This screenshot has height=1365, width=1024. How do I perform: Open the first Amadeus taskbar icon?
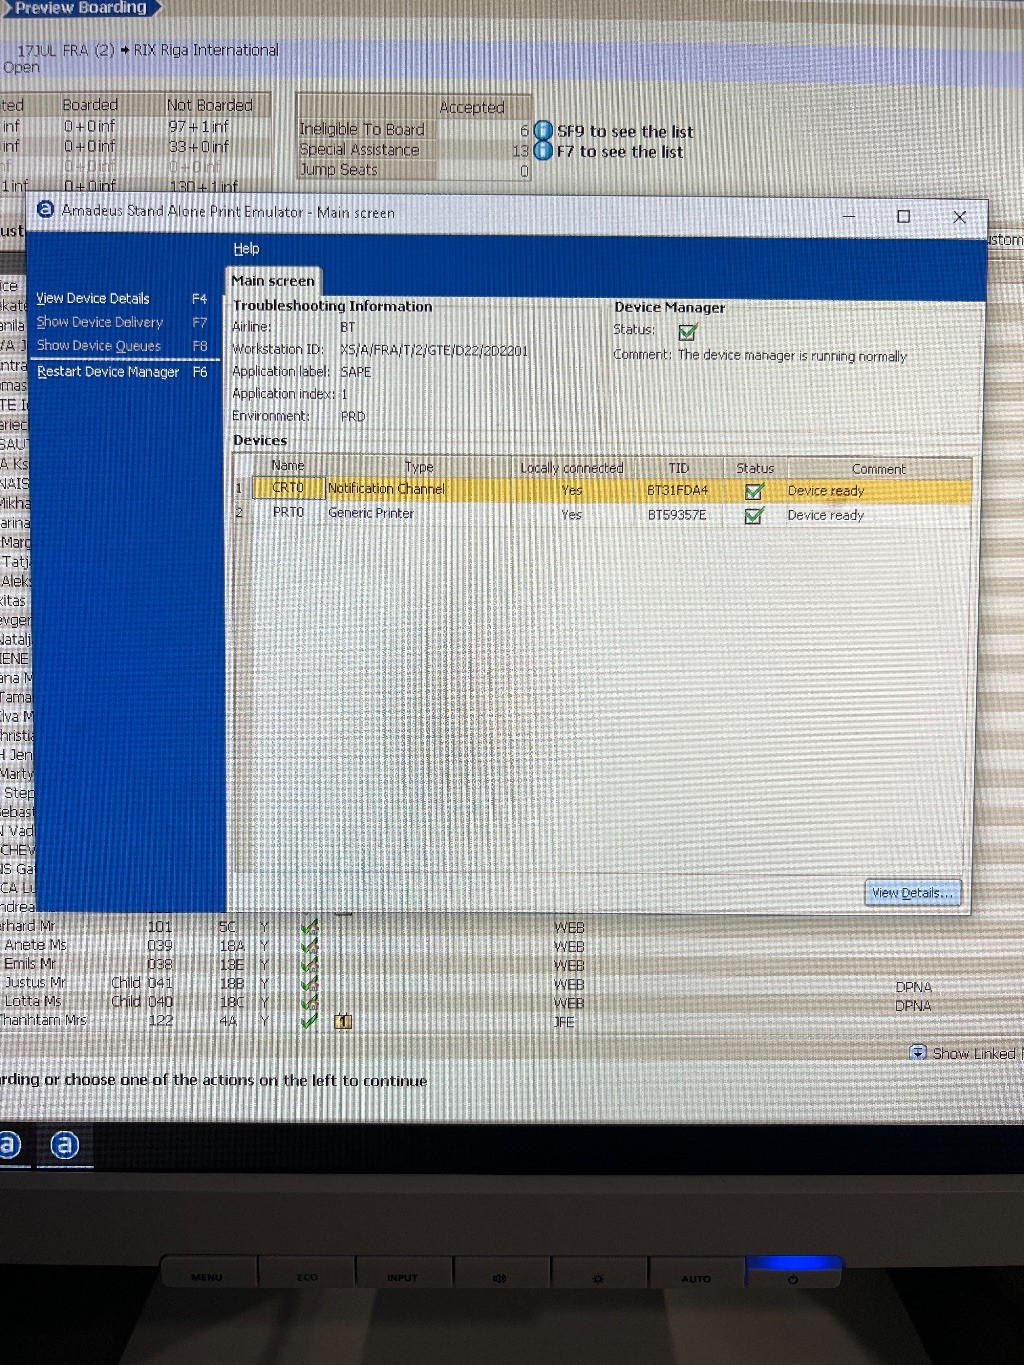pos(9,1145)
